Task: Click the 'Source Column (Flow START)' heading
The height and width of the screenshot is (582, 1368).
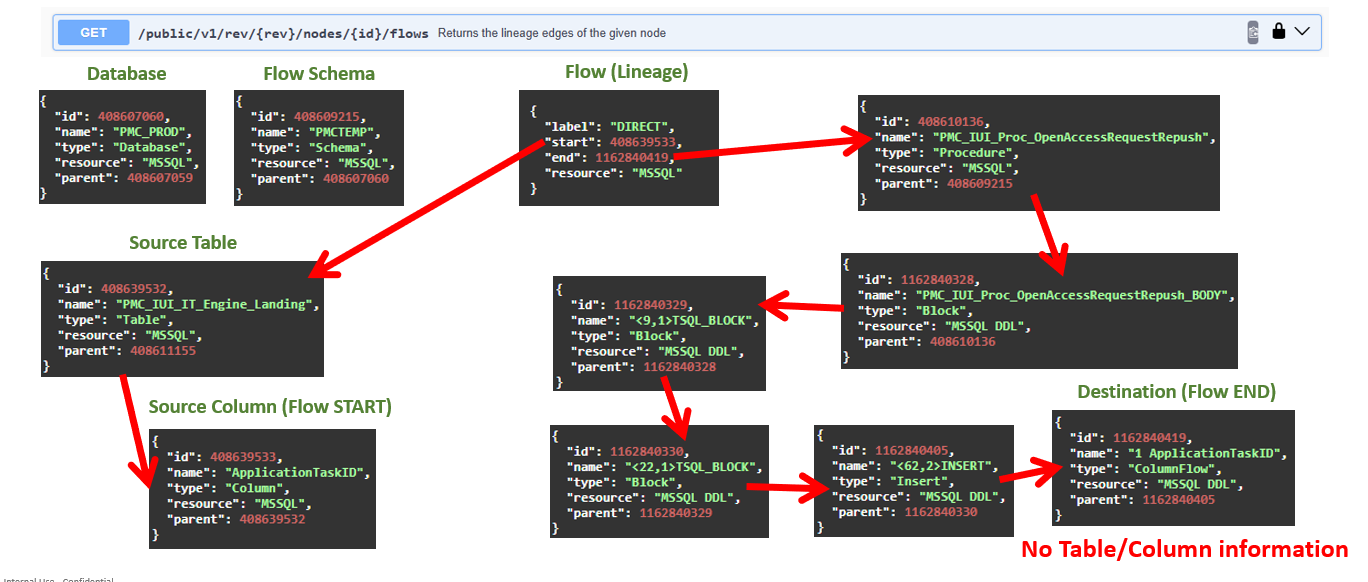Action: pyautogui.click(x=270, y=407)
